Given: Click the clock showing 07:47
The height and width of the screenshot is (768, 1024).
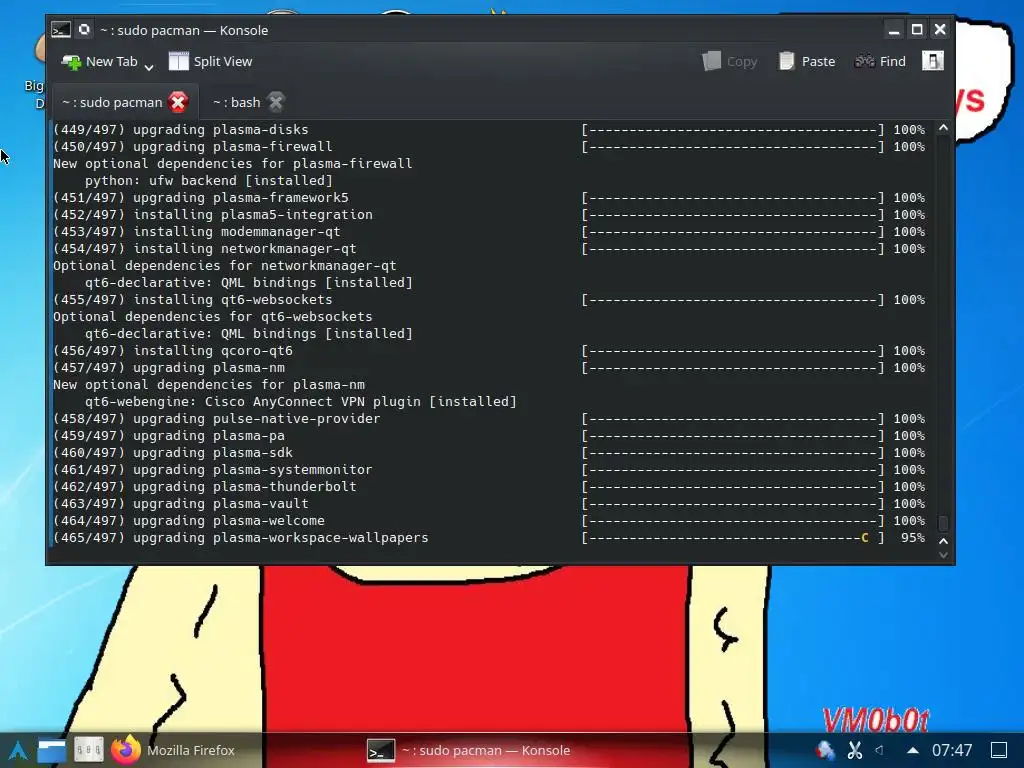Looking at the screenshot, I should [x=952, y=750].
